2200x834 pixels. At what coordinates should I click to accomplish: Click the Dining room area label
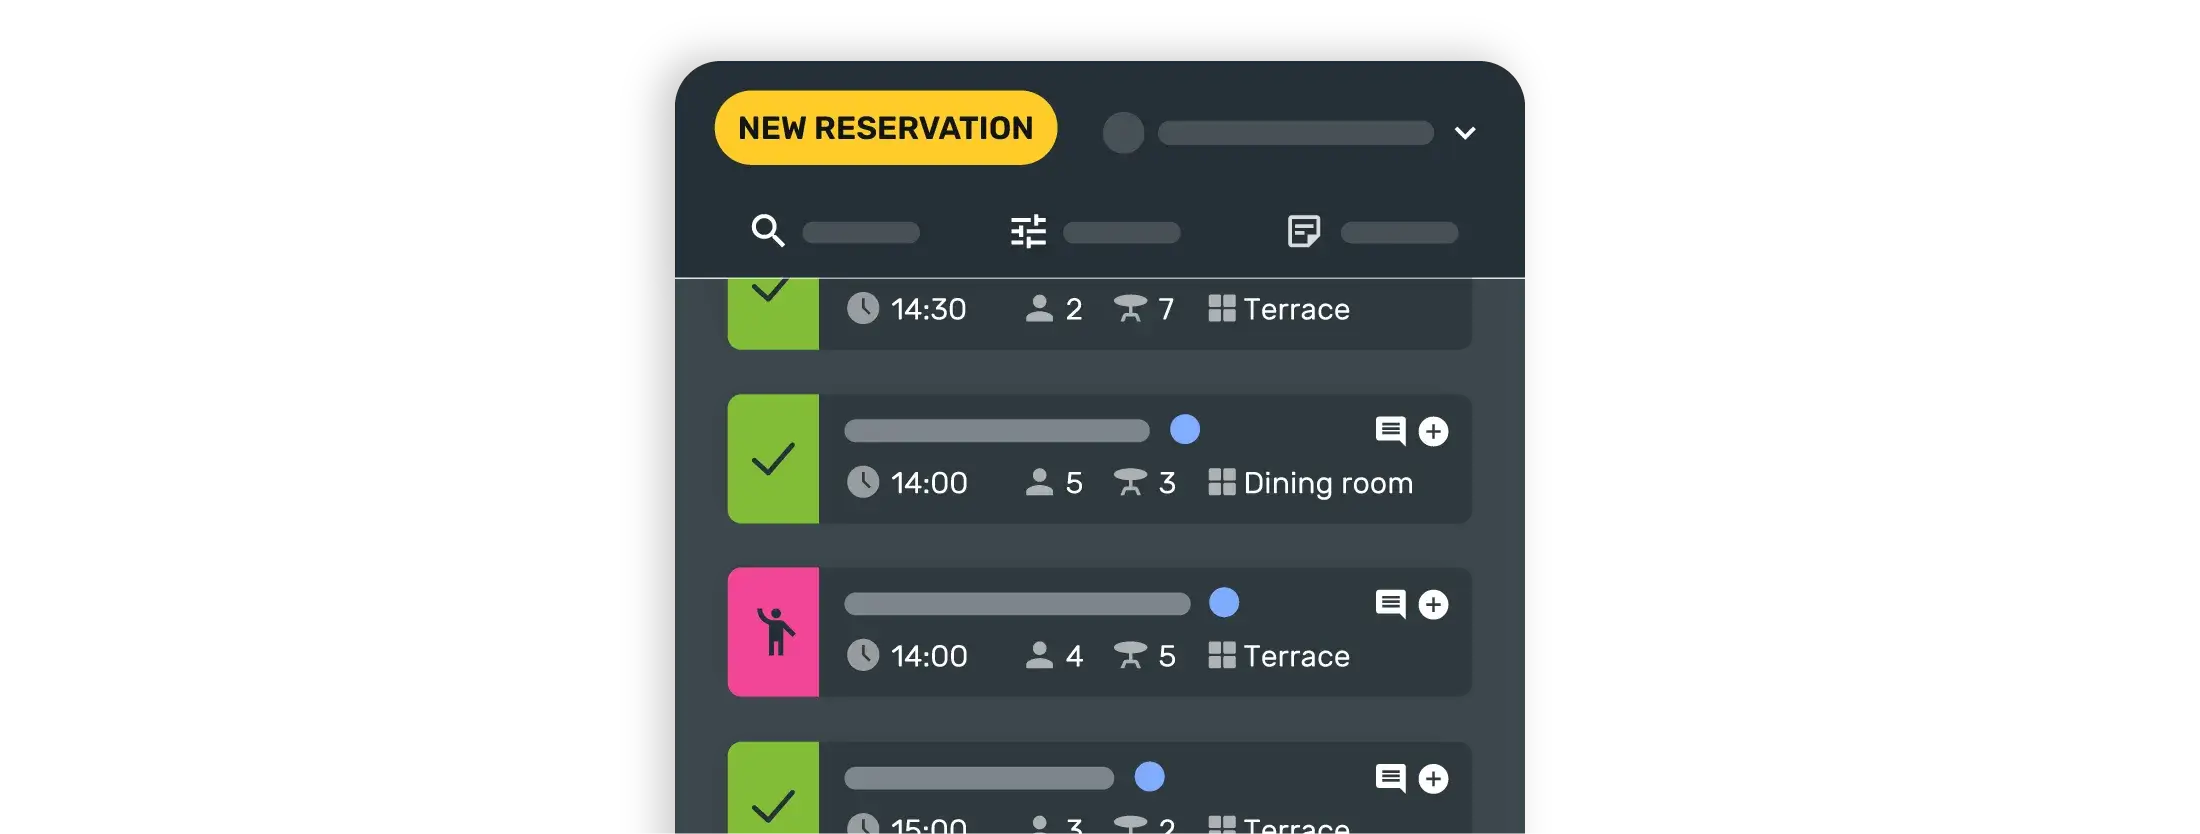pyautogui.click(x=1327, y=483)
